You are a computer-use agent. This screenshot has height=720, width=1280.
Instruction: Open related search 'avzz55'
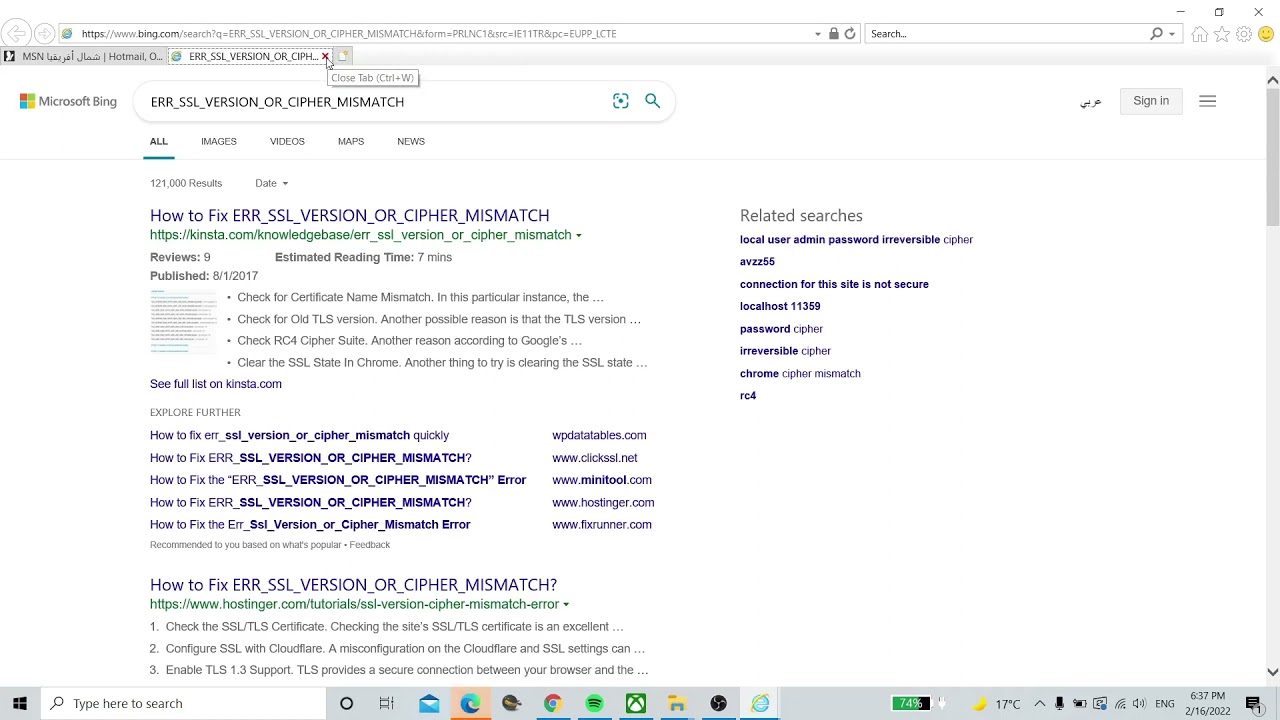coord(757,262)
